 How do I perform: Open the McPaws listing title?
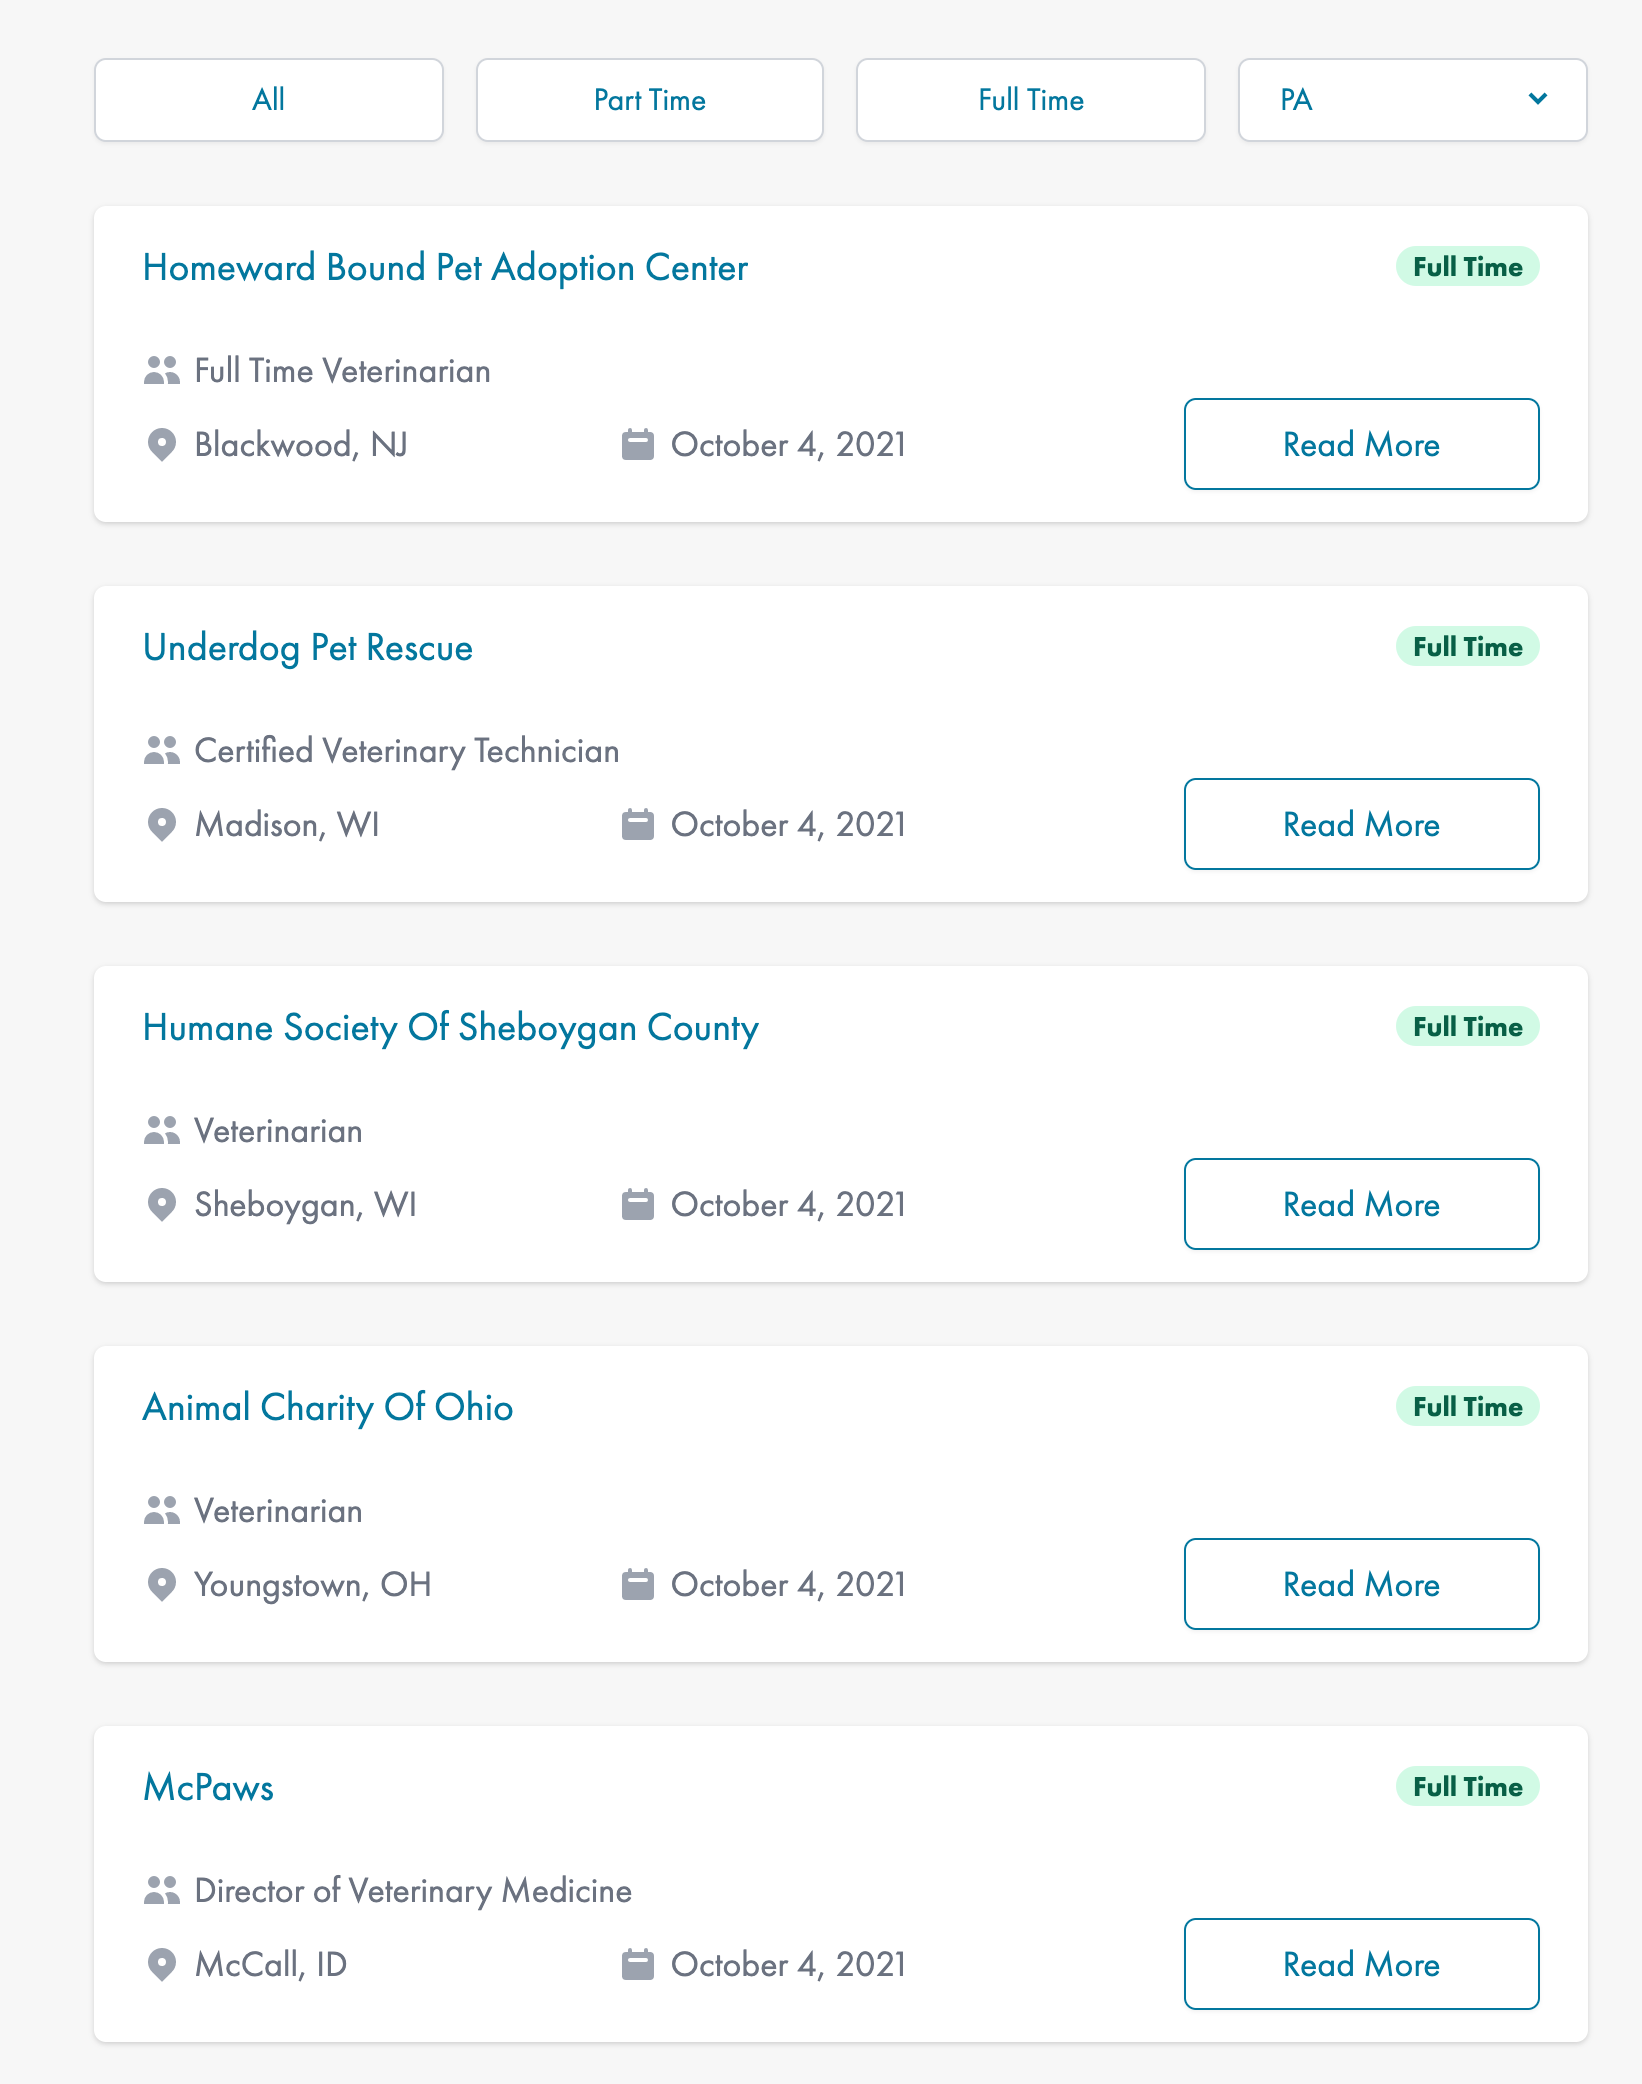pos(208,1788)
